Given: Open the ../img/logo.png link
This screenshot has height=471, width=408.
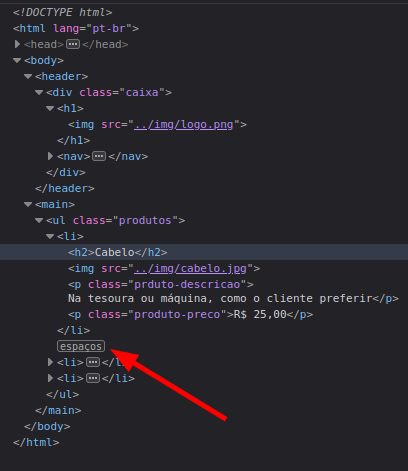Looking at the screenshot, I should 184,125.
